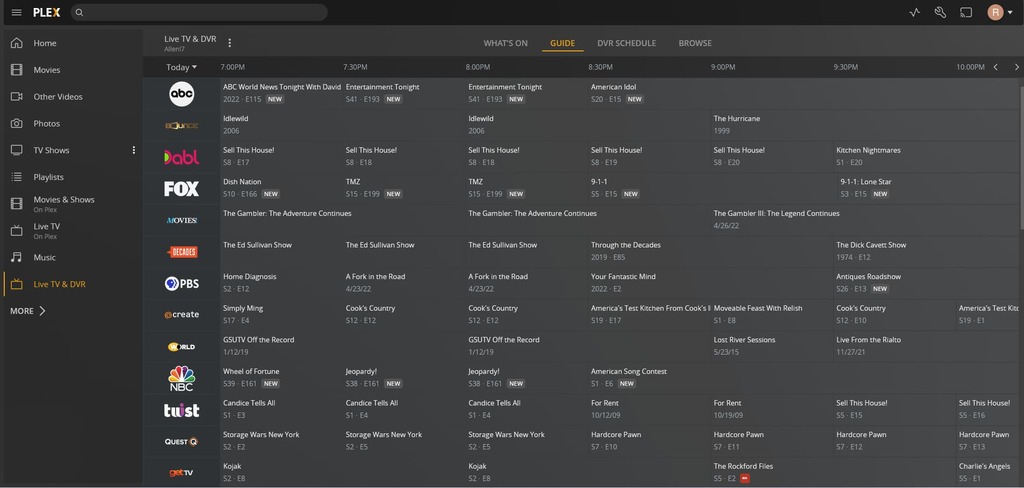
Task: Click Rockford Files red recording badge
Action: [745, 479]
